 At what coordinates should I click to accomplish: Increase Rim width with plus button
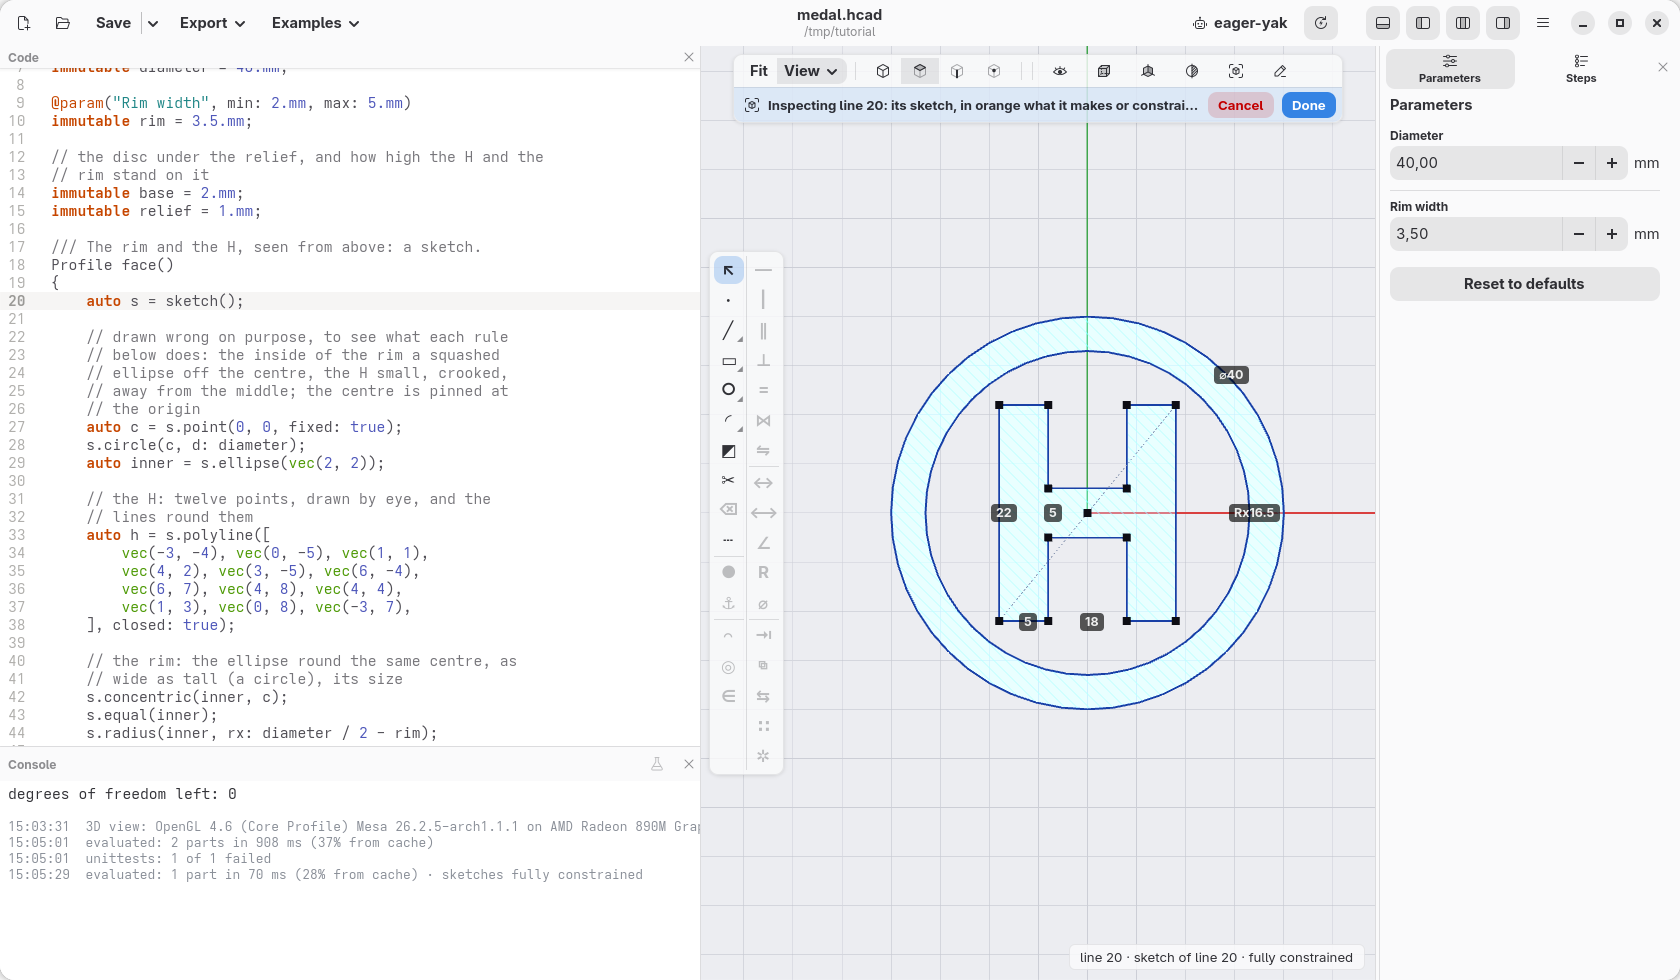click(1612, 234)
